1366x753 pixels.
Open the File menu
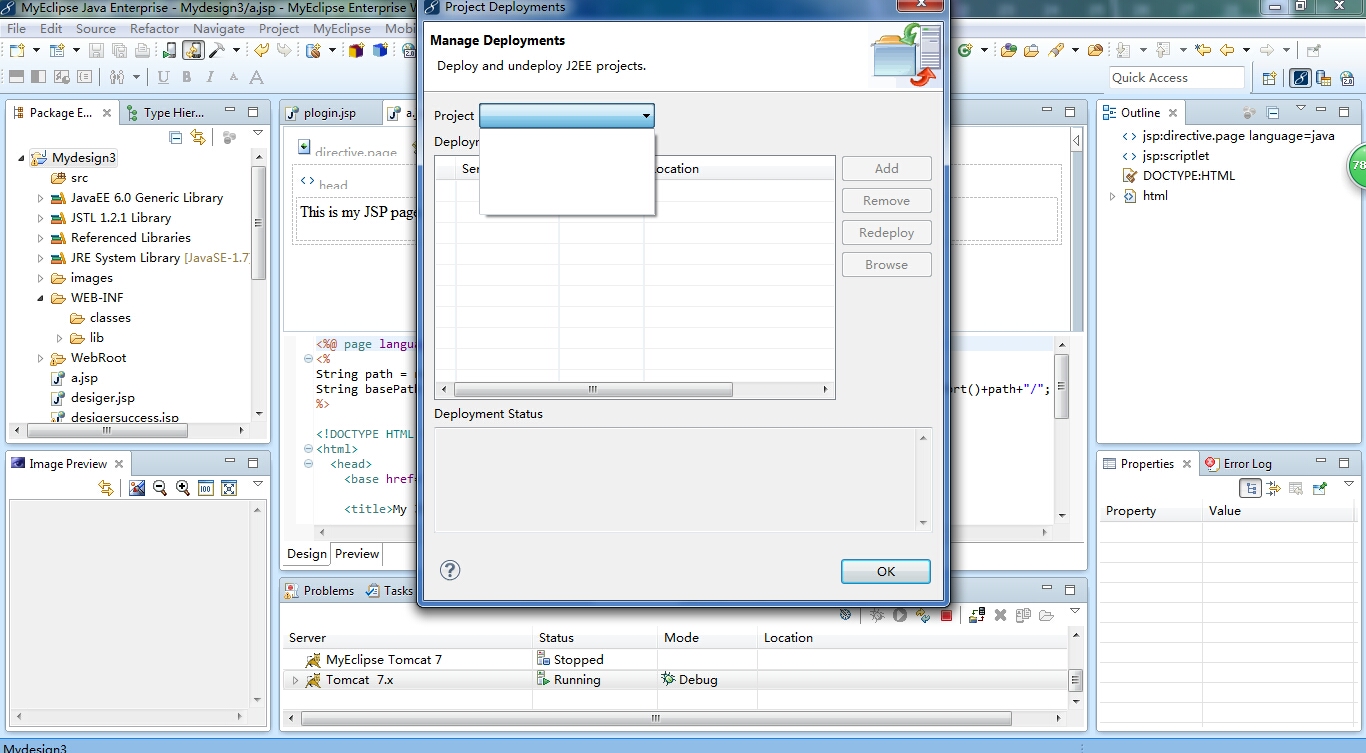tap(16, 28)
